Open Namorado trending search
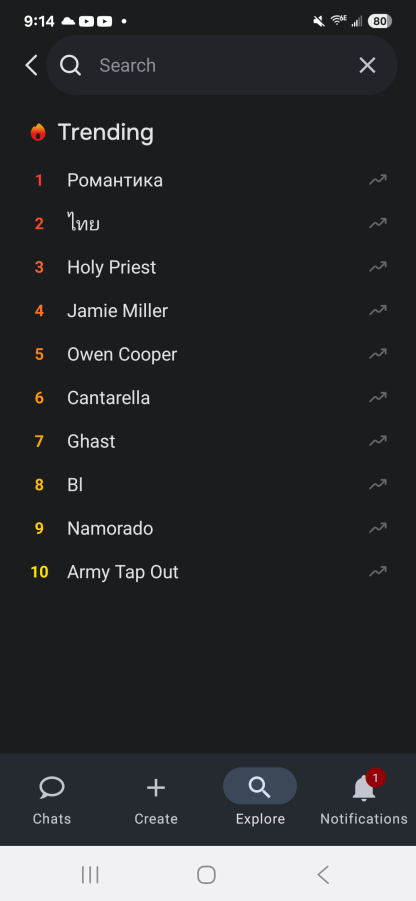The image size is (416, 901). click(208, 529)
